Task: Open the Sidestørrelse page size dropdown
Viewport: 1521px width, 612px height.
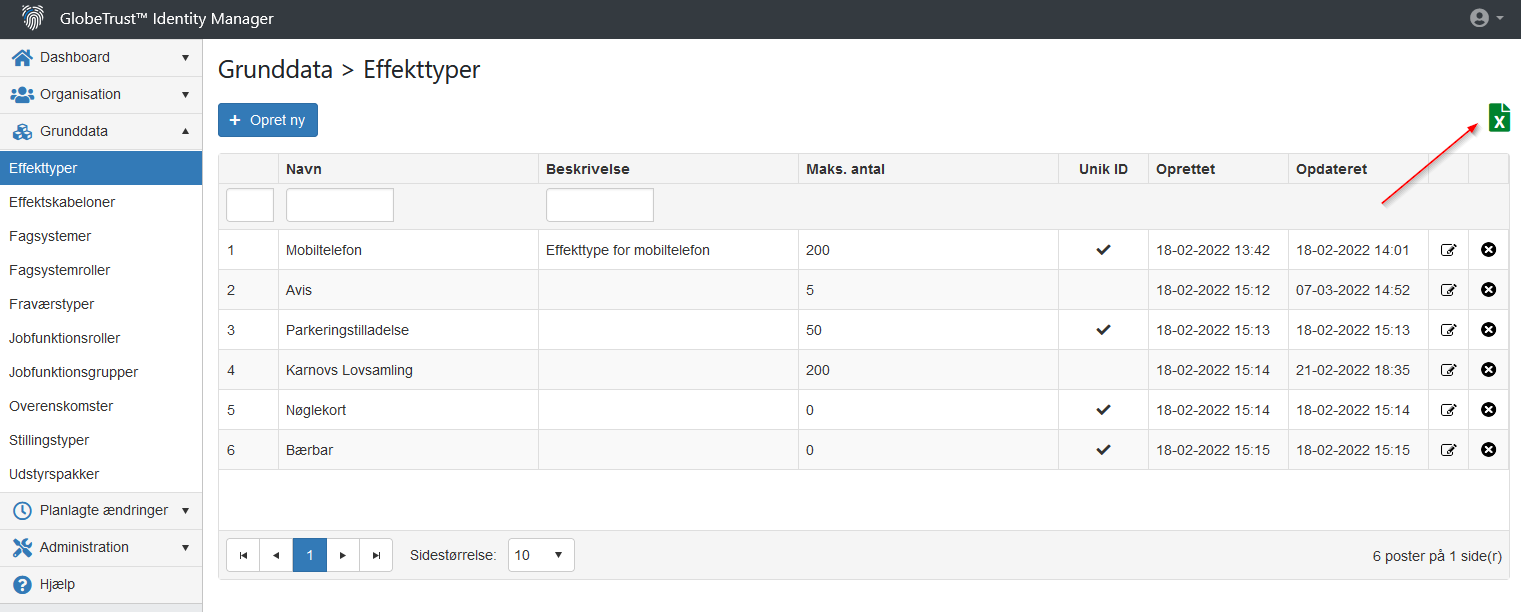Action: pos(541,555)
